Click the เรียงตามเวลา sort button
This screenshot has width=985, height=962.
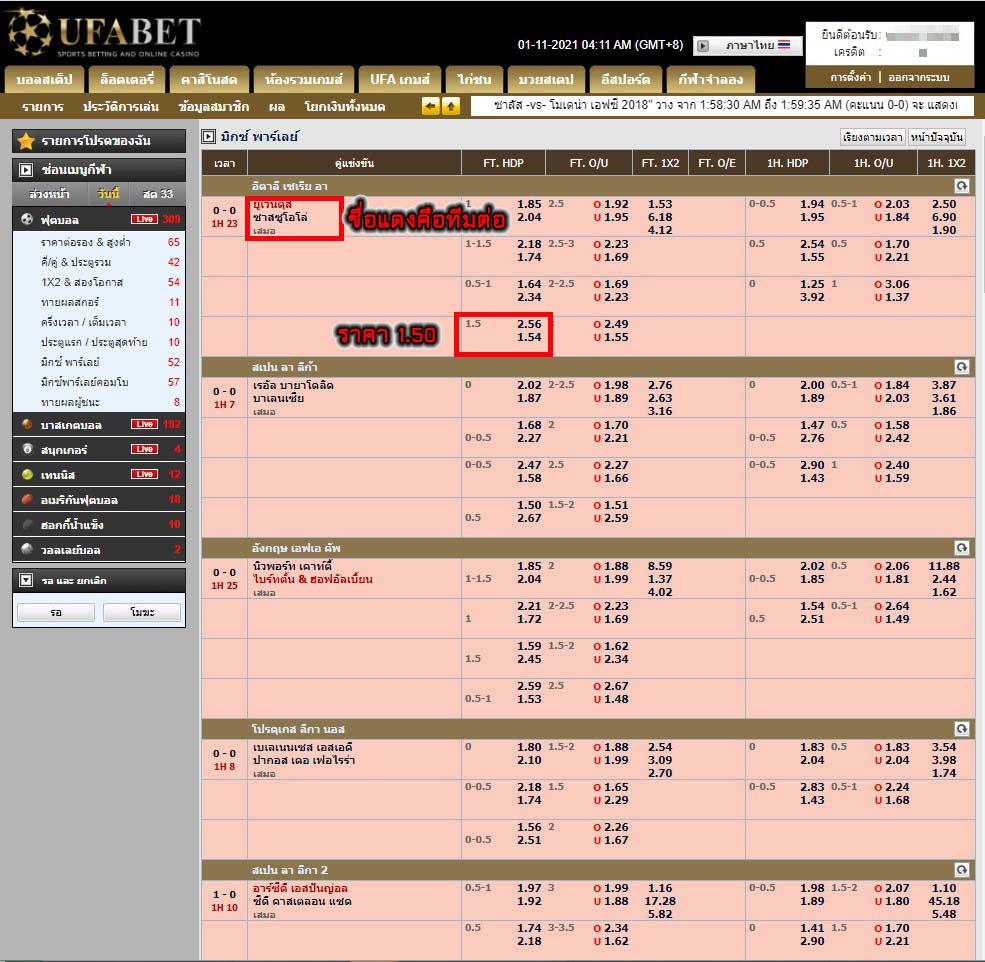pyautogui.click(x=873, y=137)
